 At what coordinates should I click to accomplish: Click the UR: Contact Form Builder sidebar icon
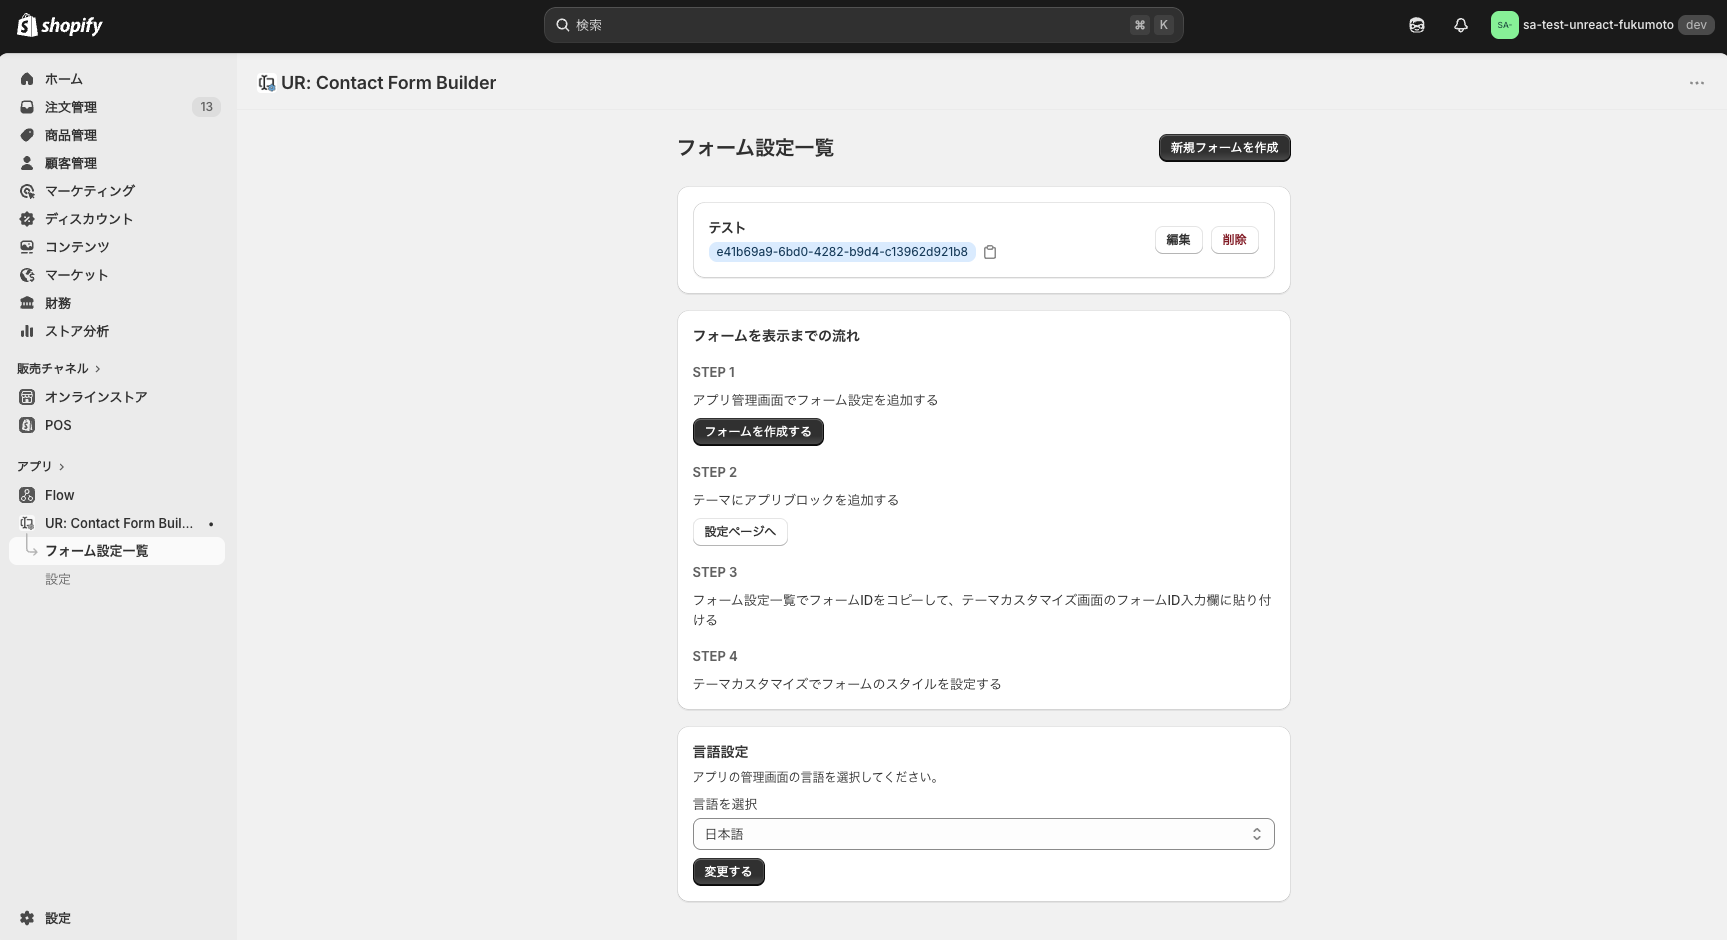click(27, 523)
